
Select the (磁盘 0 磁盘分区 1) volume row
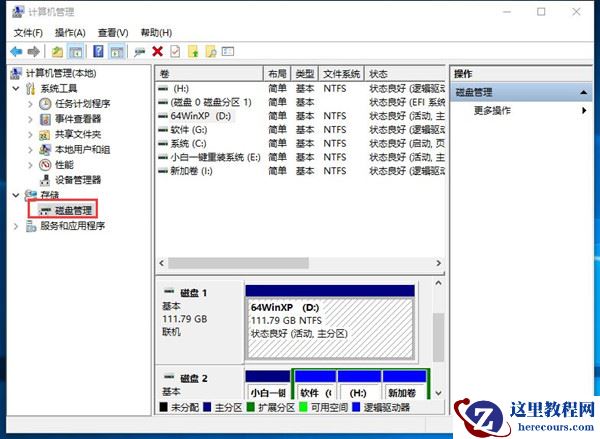pyautogui.click(x=301, y=103)
